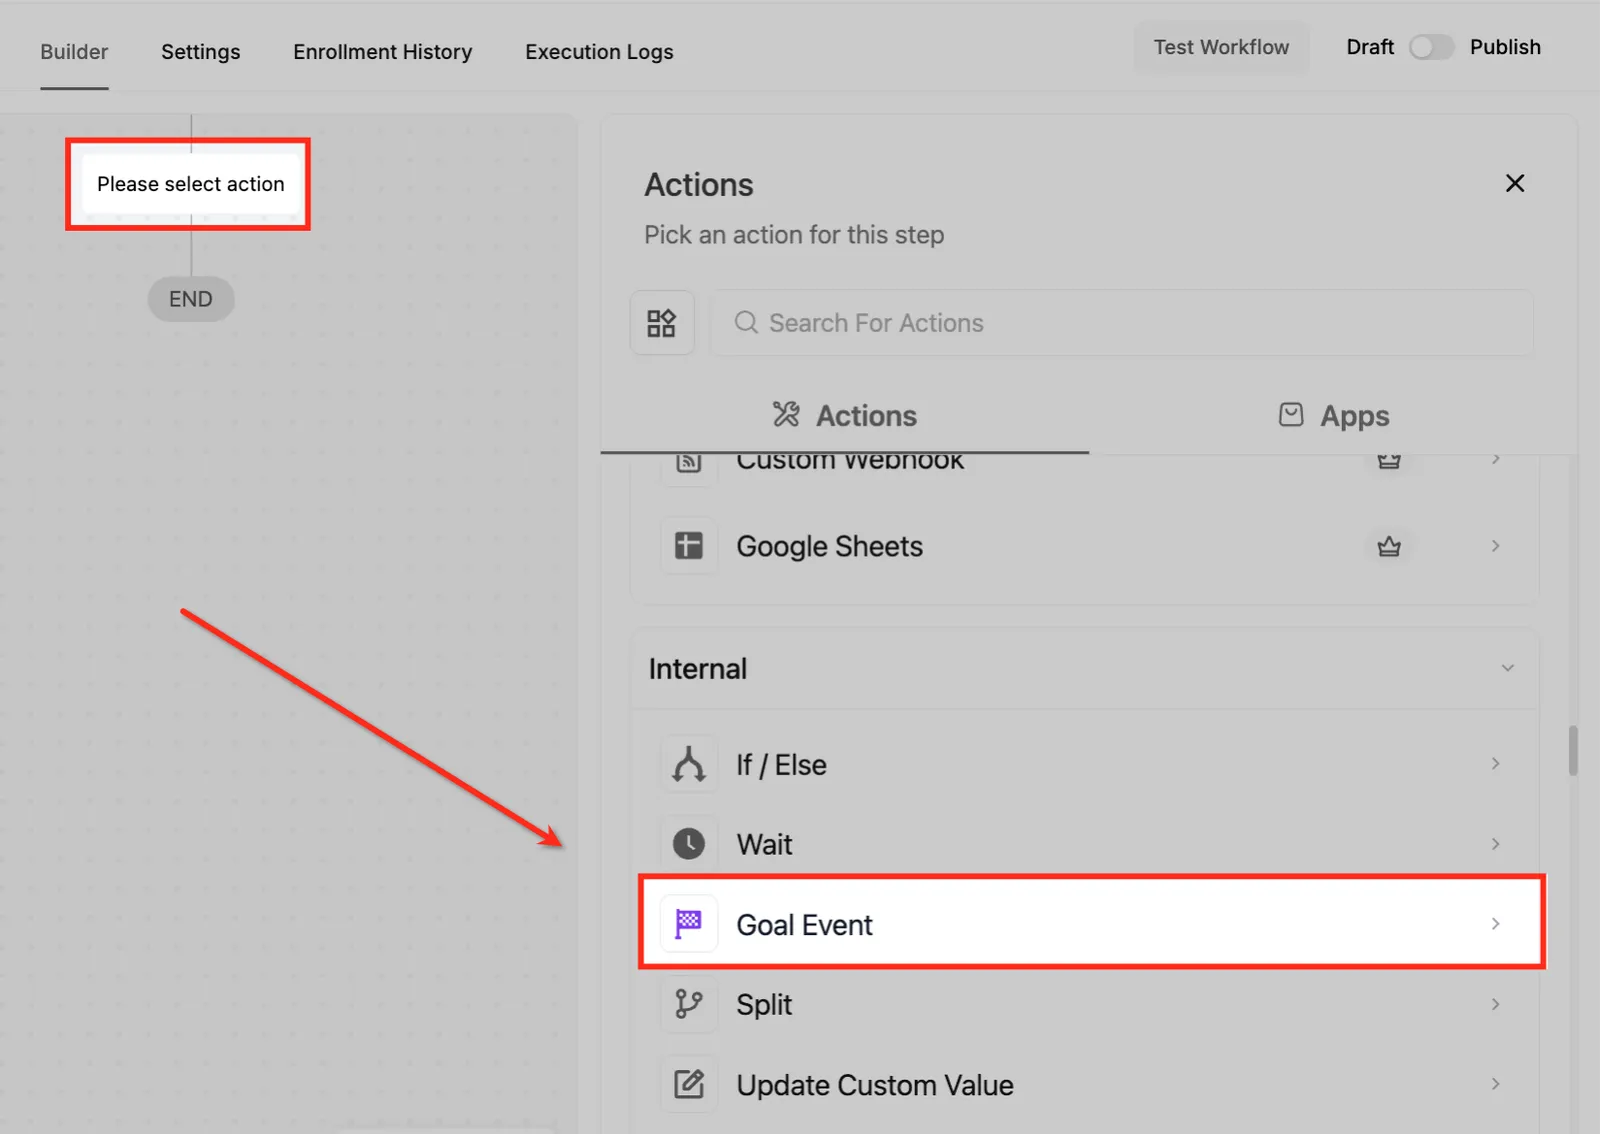The width and height of the screenshot is (1600, 1134).
Task: Click the Wait clock icon
Action: pyautogui.click(x=689, y=844)
